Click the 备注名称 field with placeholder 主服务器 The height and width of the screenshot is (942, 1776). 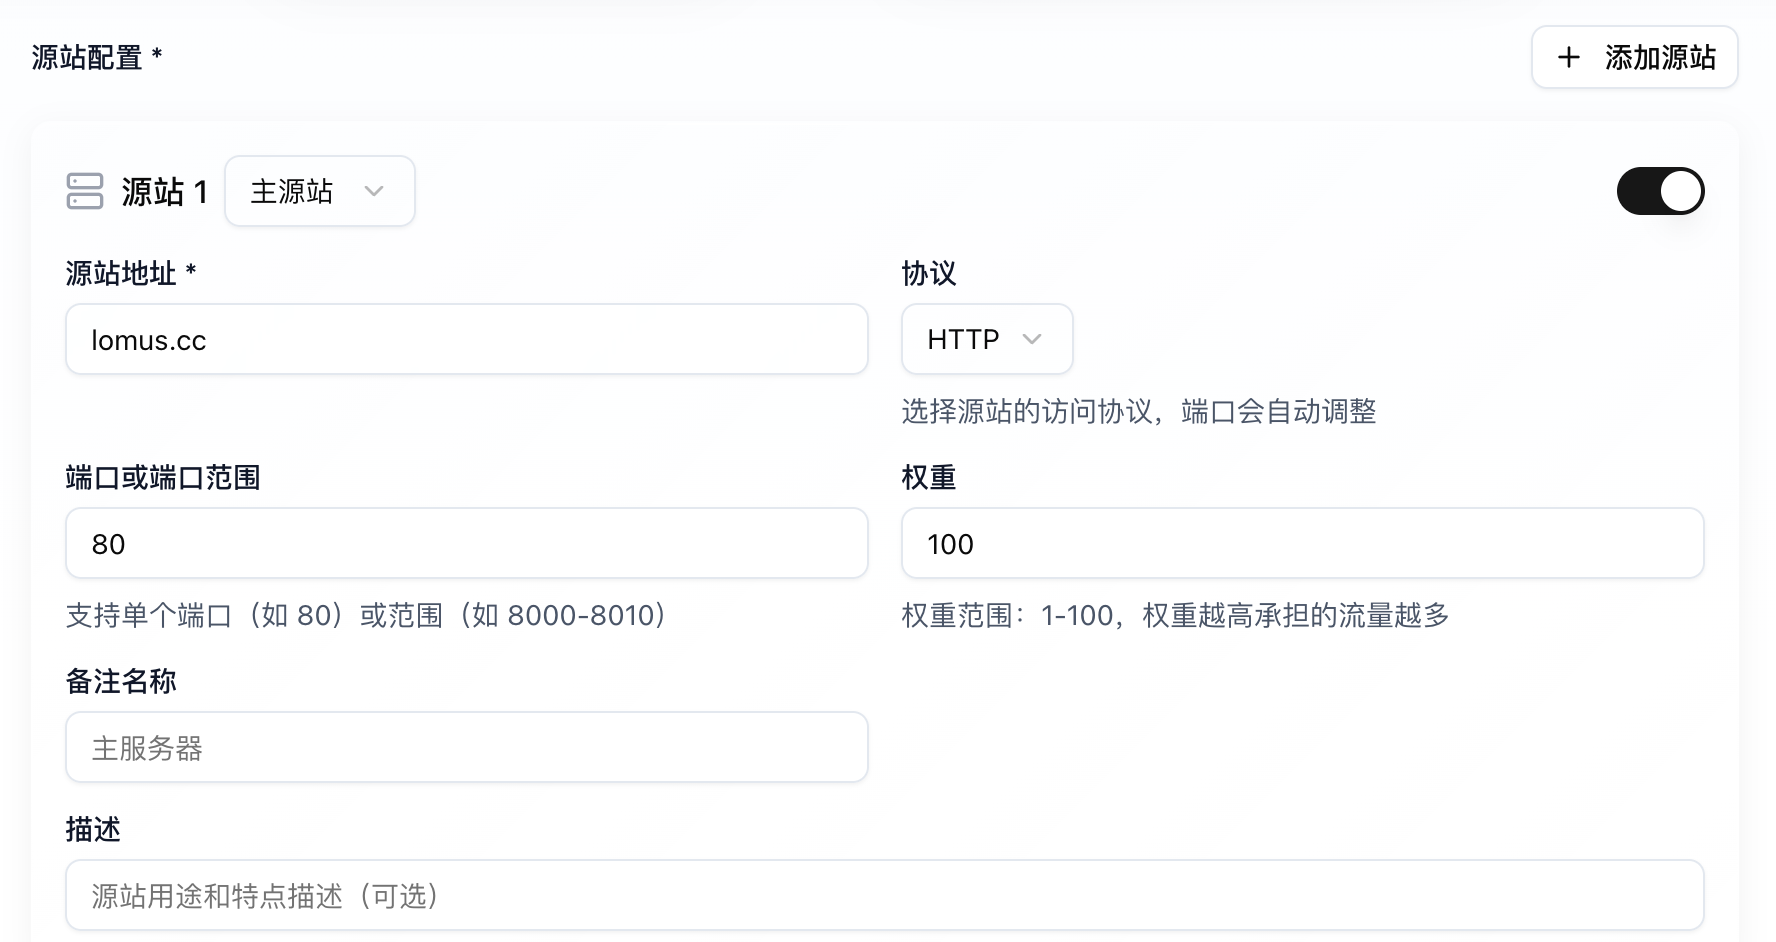click(466, 748)
